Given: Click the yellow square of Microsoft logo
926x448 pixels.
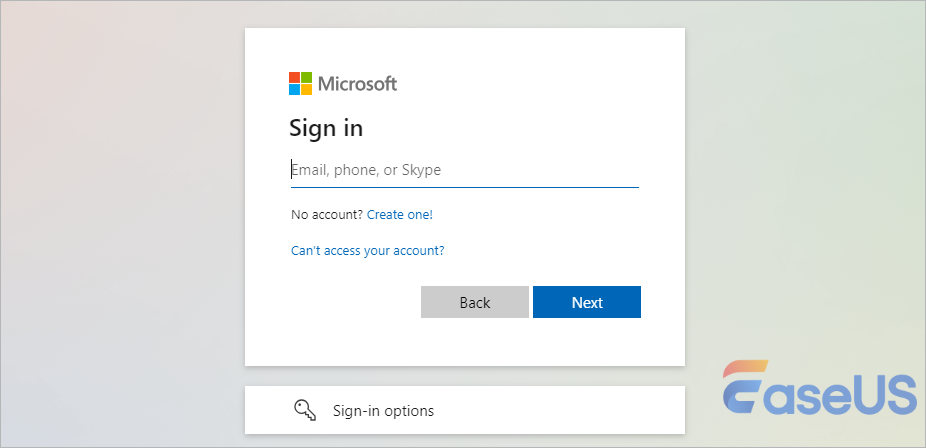Looking at the screenshot, I should [307, 89].
